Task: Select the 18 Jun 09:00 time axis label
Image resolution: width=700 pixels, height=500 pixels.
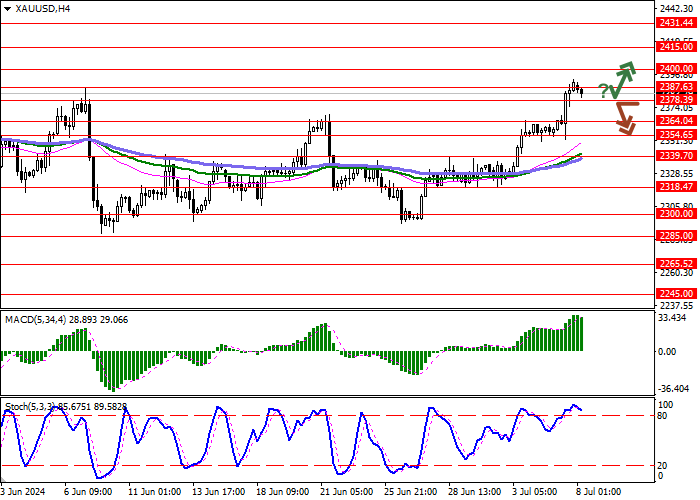Action: pyautogui.click(x=283, y=492)
